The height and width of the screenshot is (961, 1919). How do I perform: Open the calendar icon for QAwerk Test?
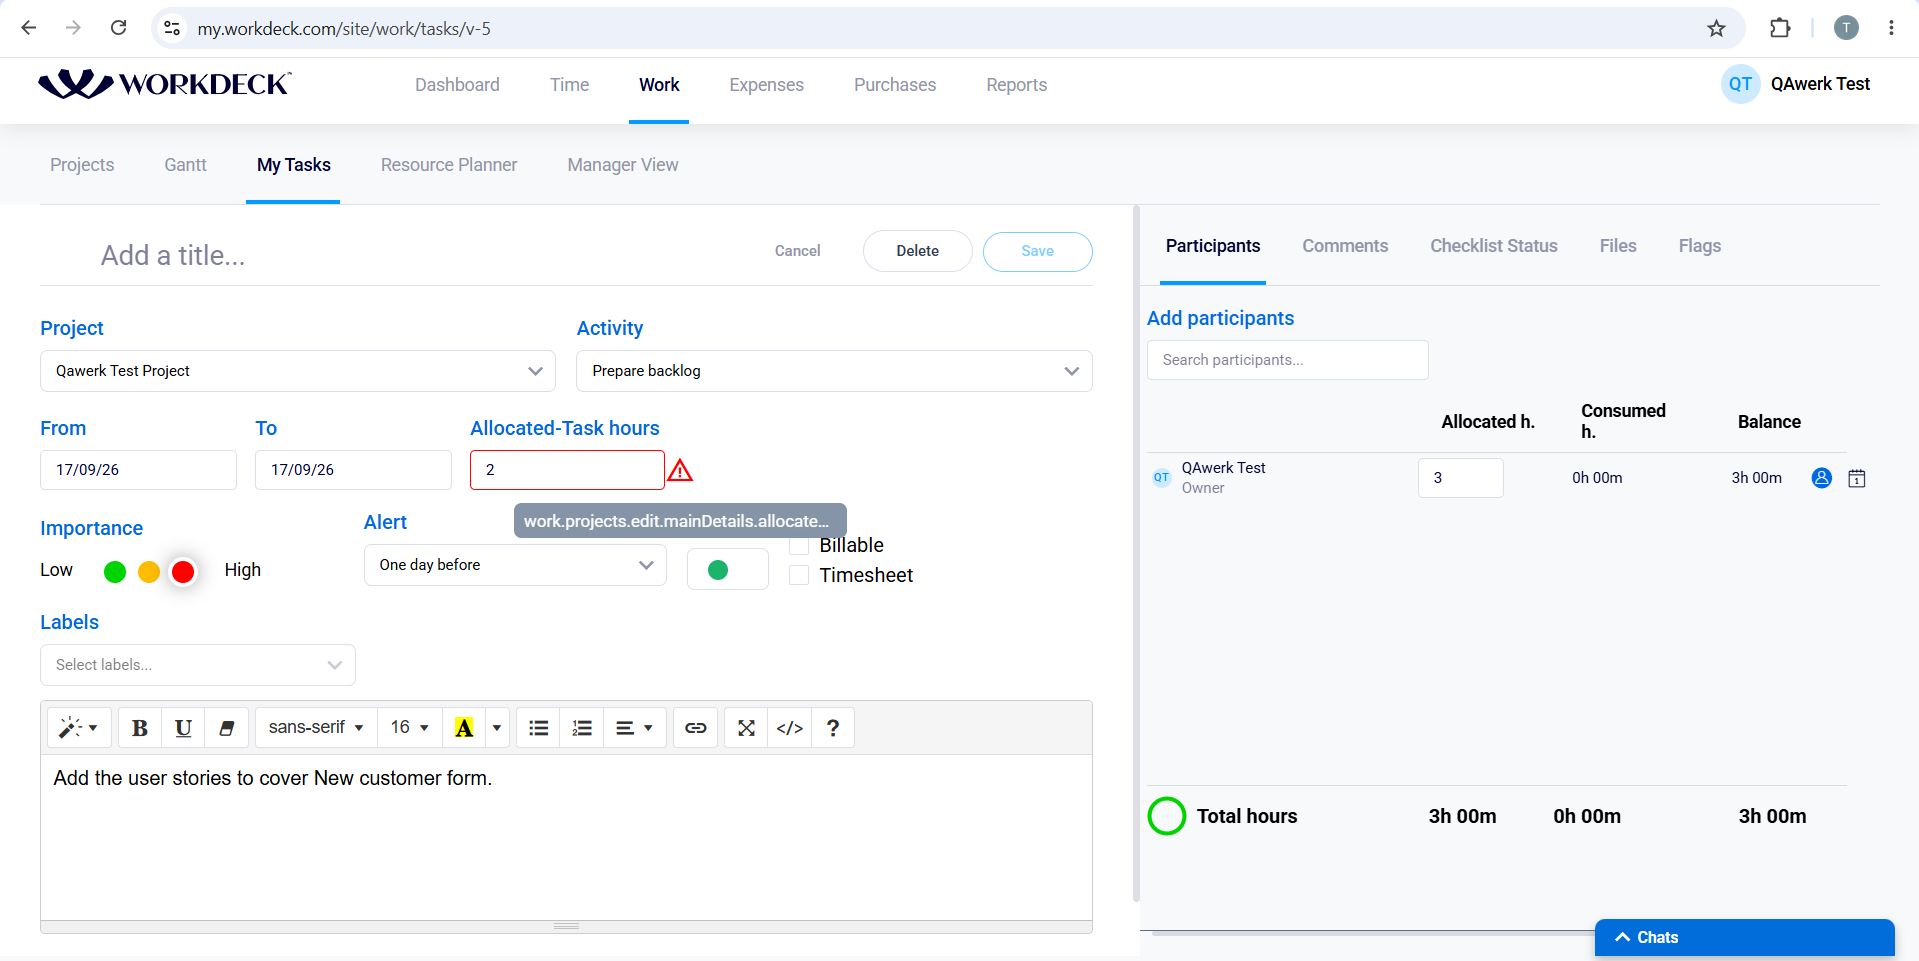tap(1857, 478)
